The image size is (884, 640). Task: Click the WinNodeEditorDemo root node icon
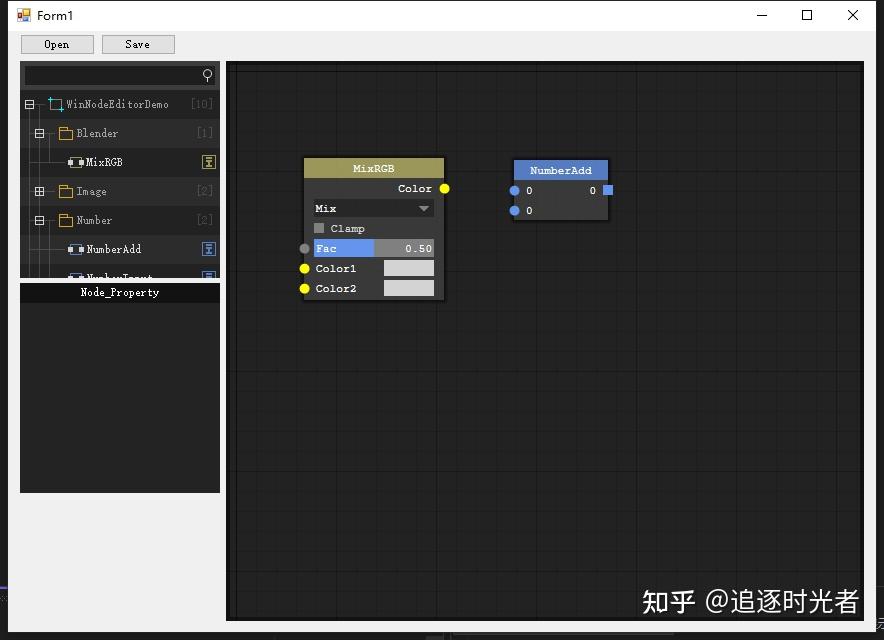click(57, 103)
